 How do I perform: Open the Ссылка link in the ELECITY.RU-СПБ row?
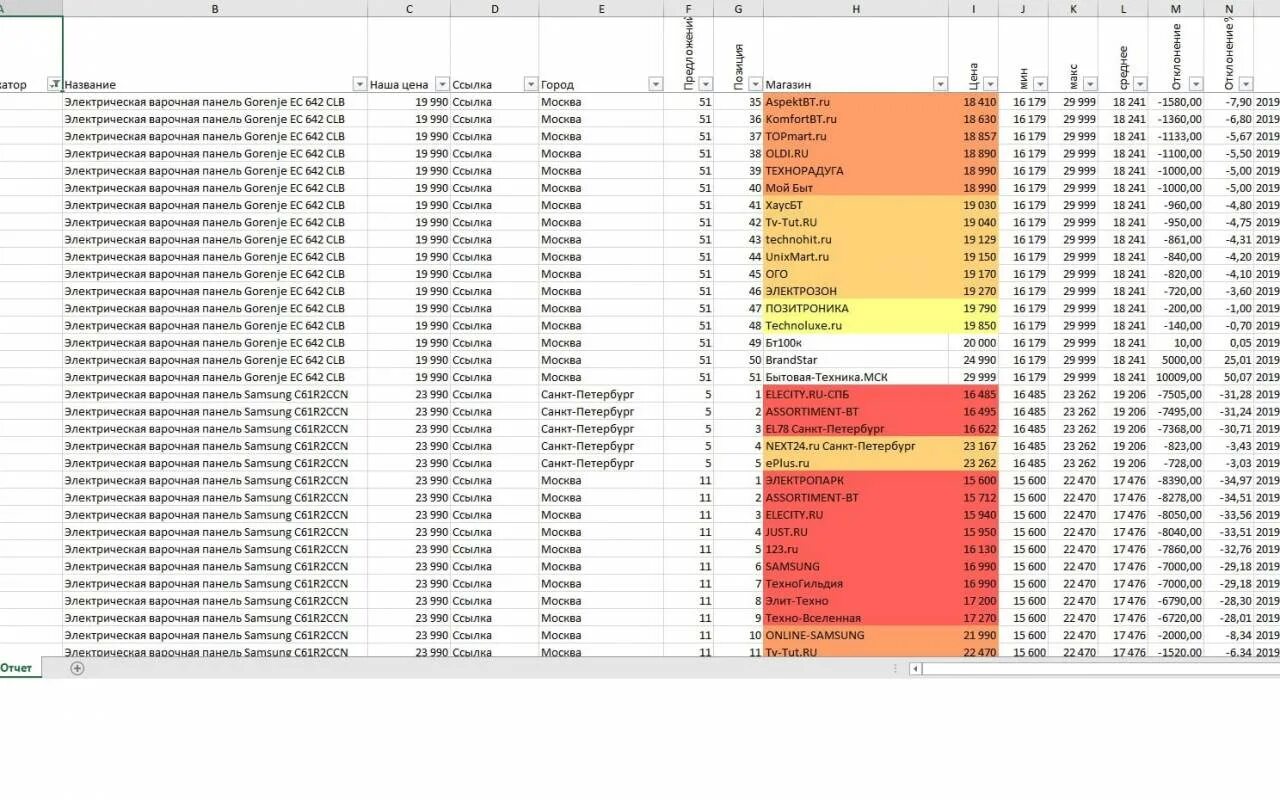click(472, 394)
